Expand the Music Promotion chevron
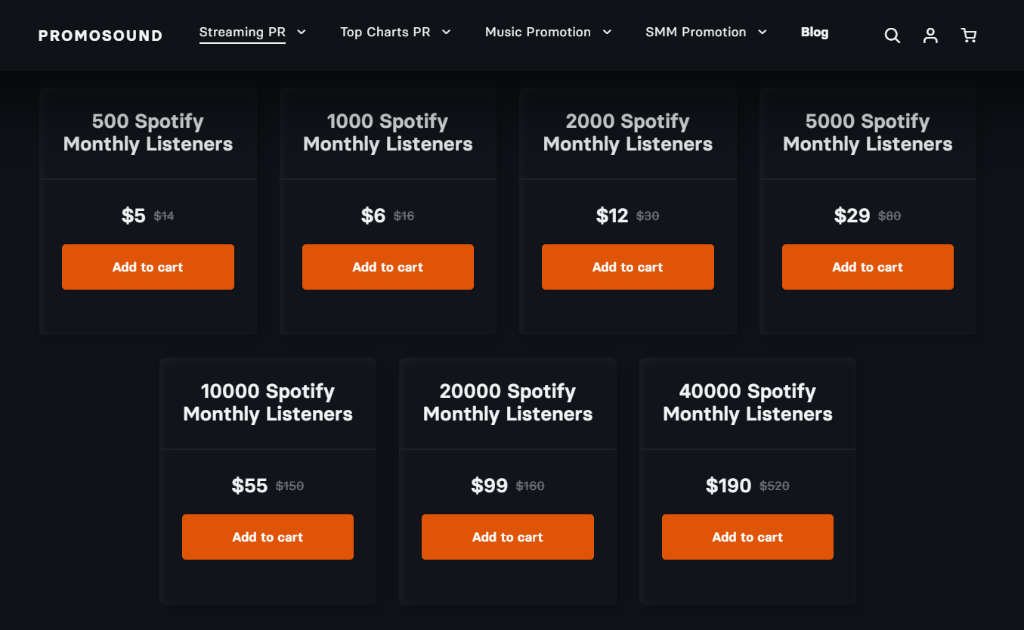The image size is (1024, 630). pos(607,32)
